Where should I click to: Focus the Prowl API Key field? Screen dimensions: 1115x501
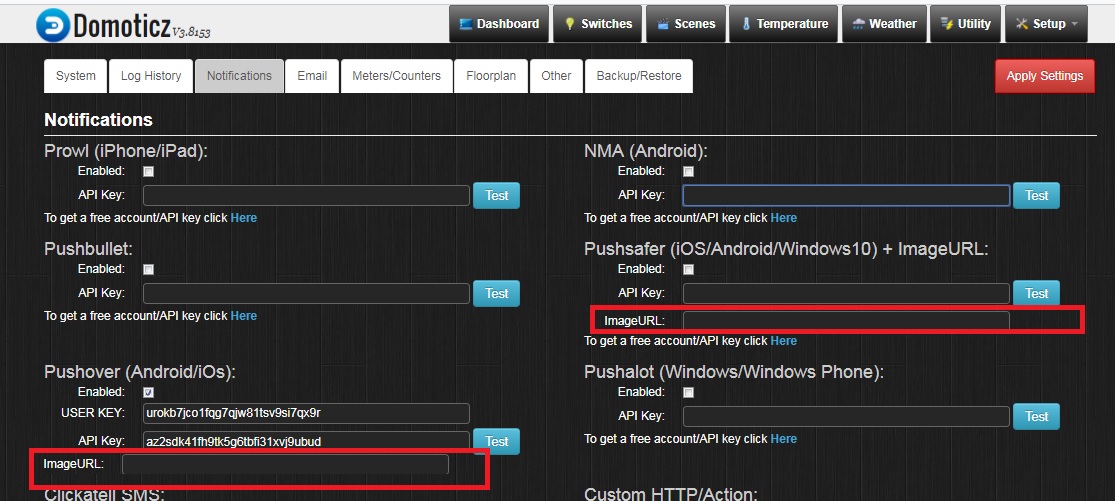click(306, 195)
